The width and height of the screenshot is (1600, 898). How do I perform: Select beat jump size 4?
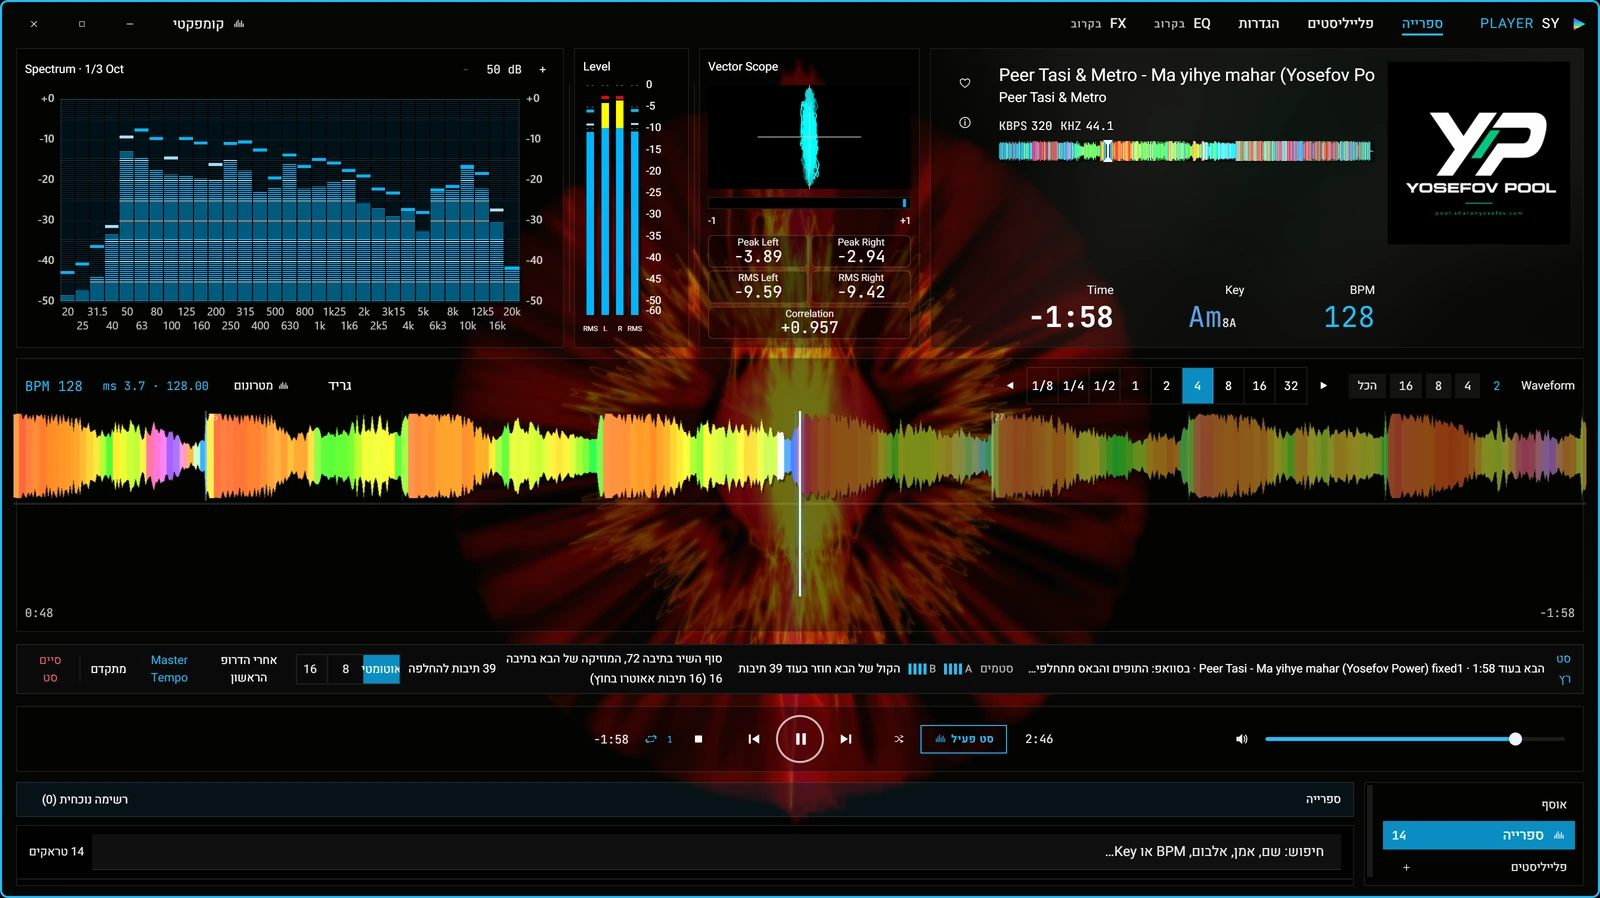tap(1197, 386)
